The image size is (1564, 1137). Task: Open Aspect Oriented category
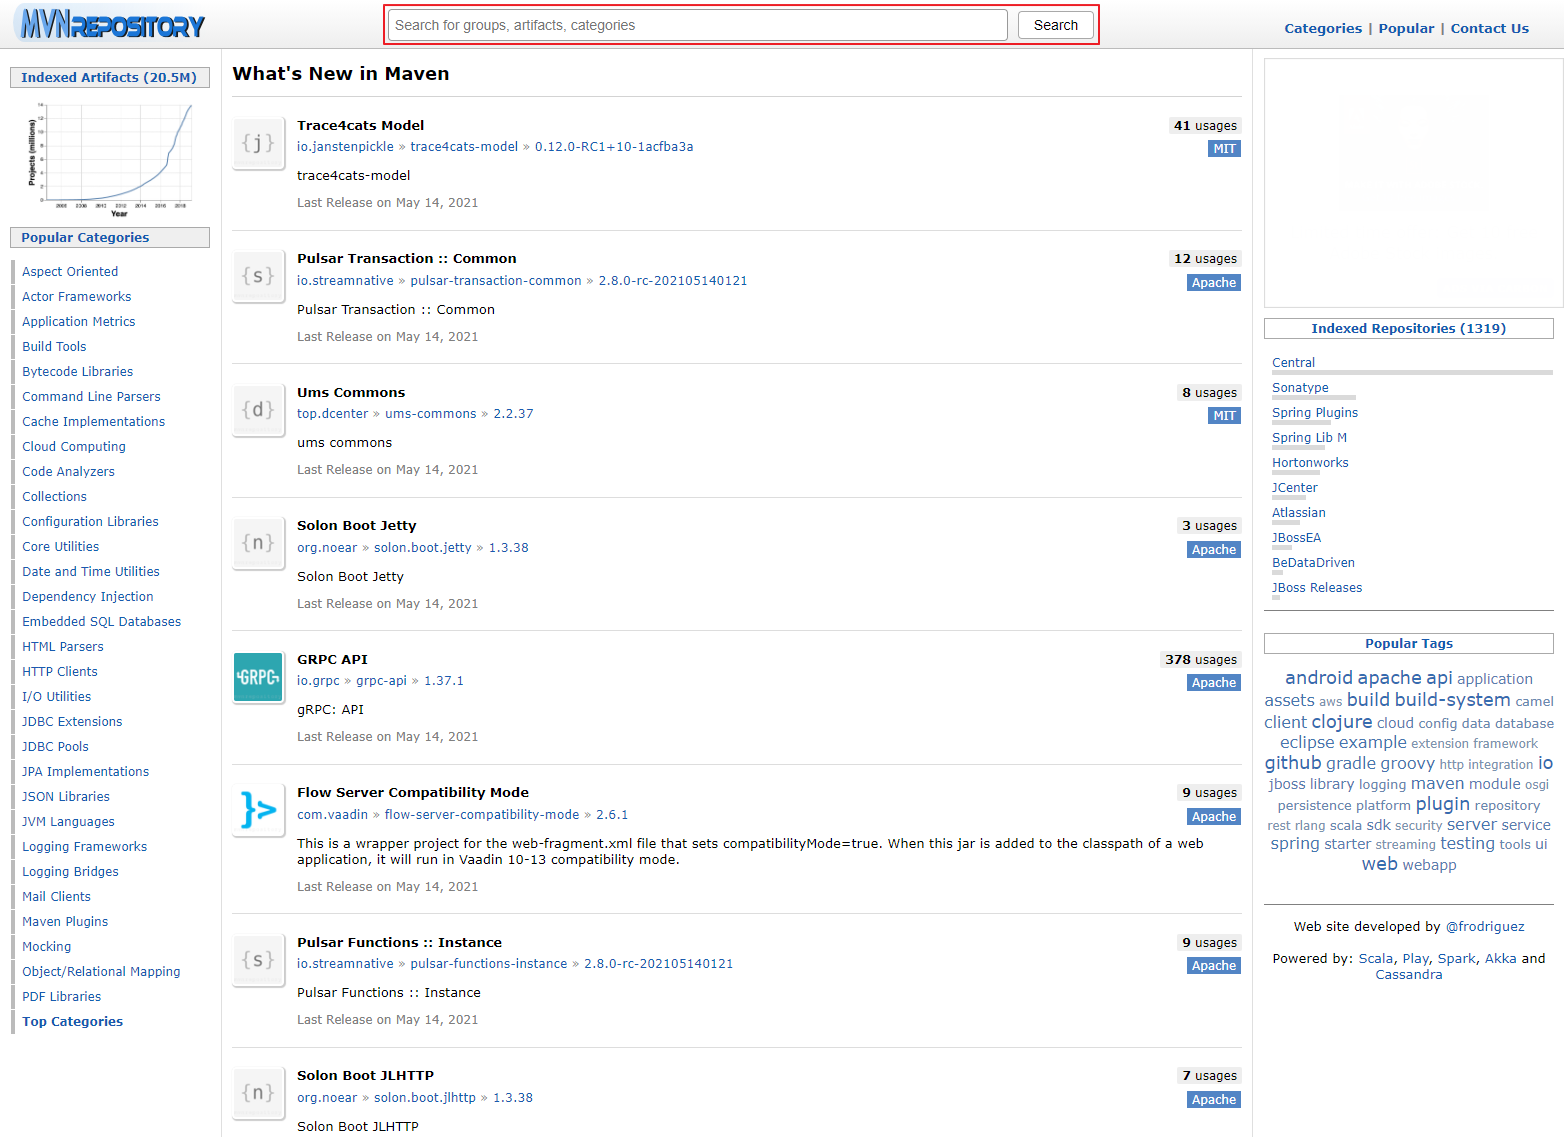[70, 271]
